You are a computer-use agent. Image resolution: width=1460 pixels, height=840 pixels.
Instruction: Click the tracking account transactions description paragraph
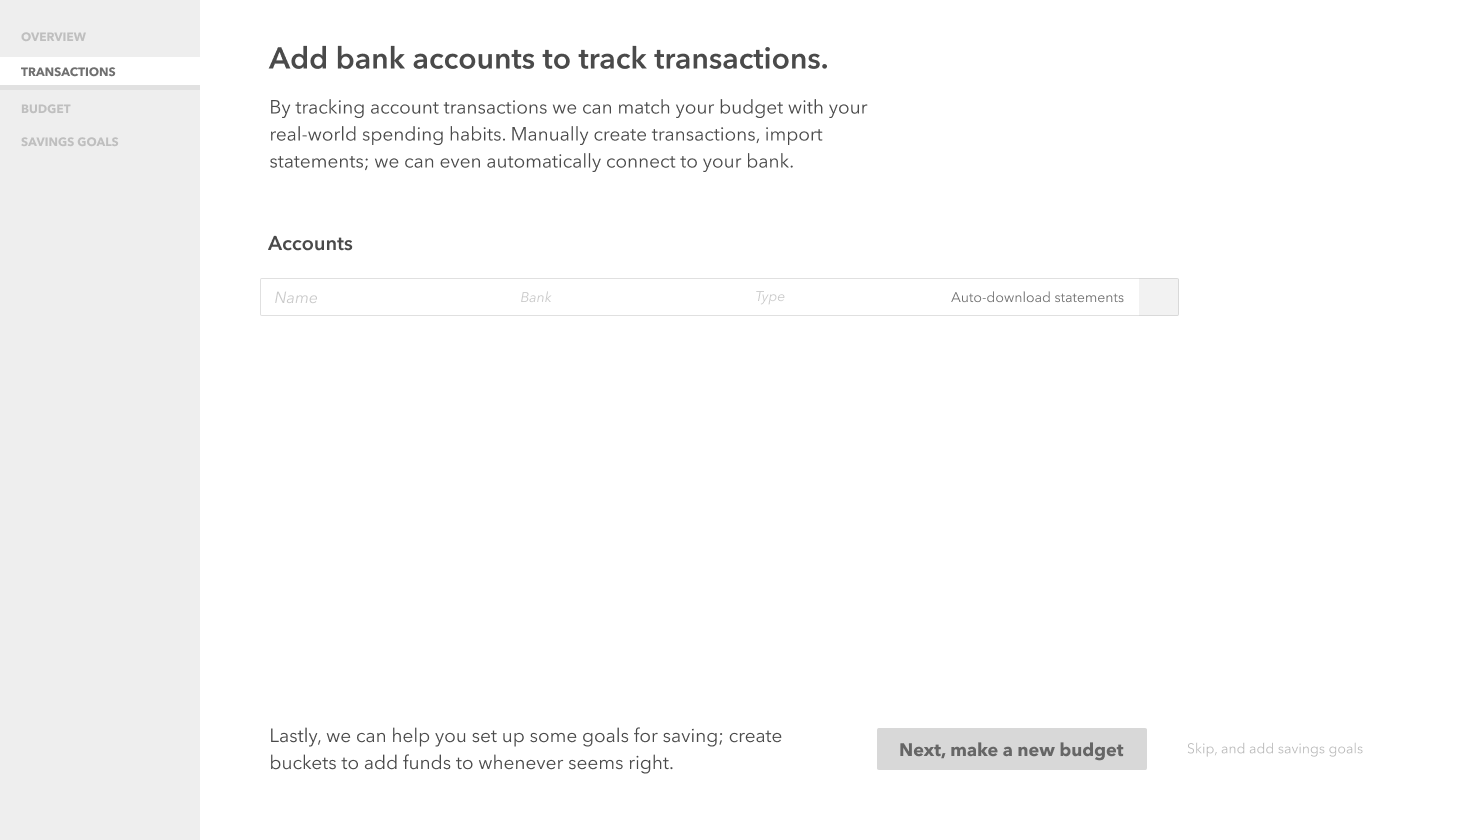coord(568,134)
